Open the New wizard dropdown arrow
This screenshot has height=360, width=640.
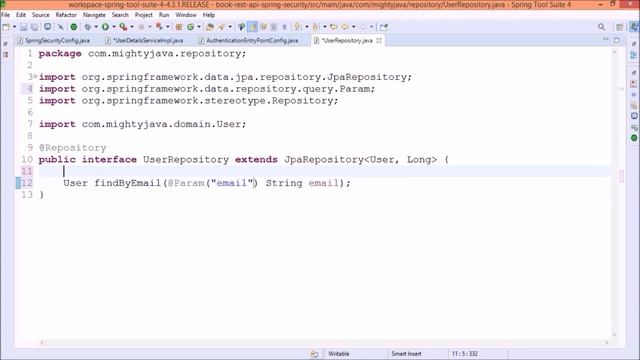click(14, 27)
